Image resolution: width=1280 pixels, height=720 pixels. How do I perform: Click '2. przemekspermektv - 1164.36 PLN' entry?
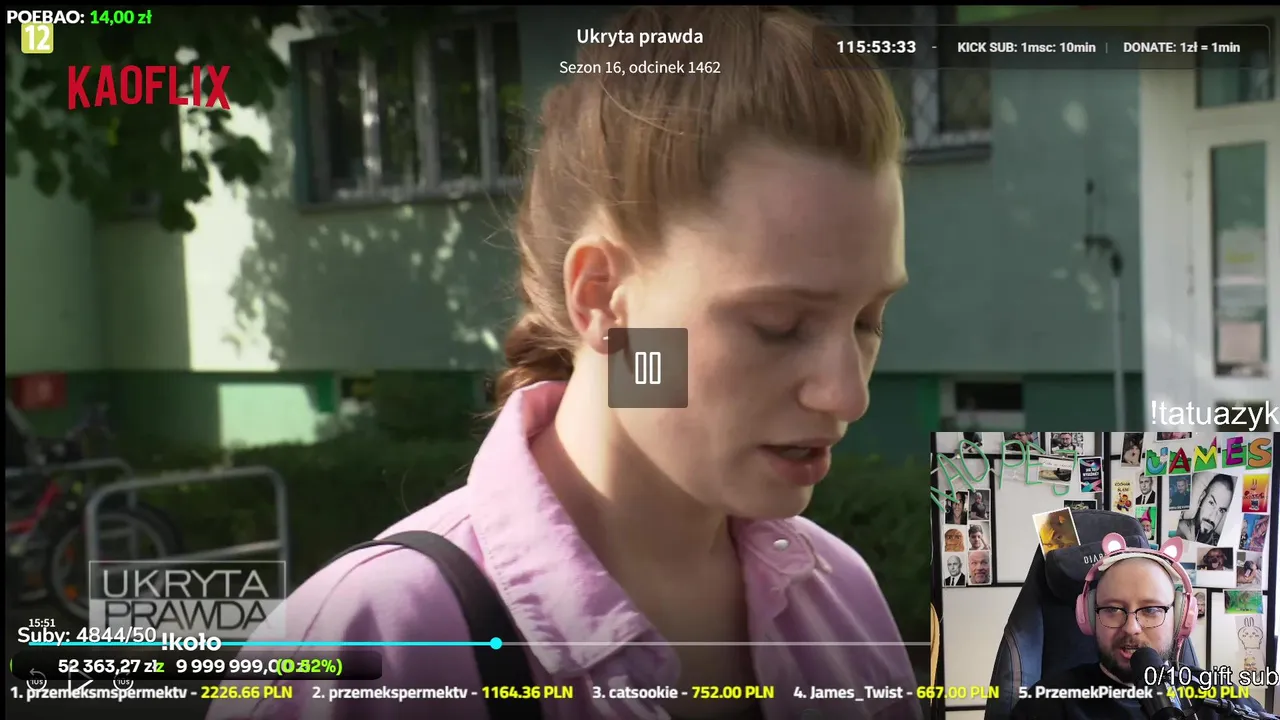click(x=442, y=692)
